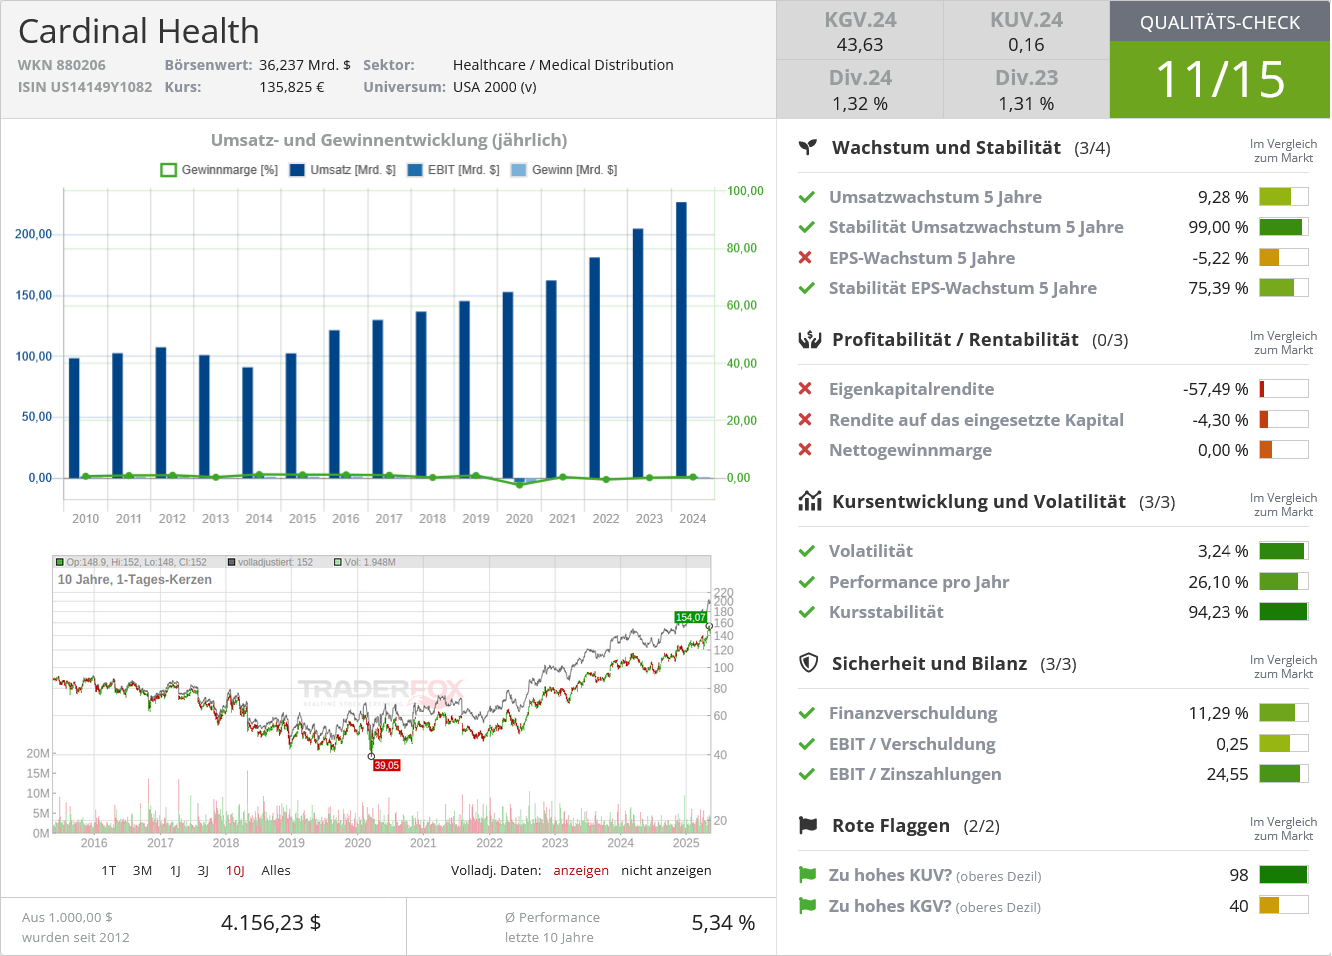Switch price chart to 3J range

tap(203, 871)
